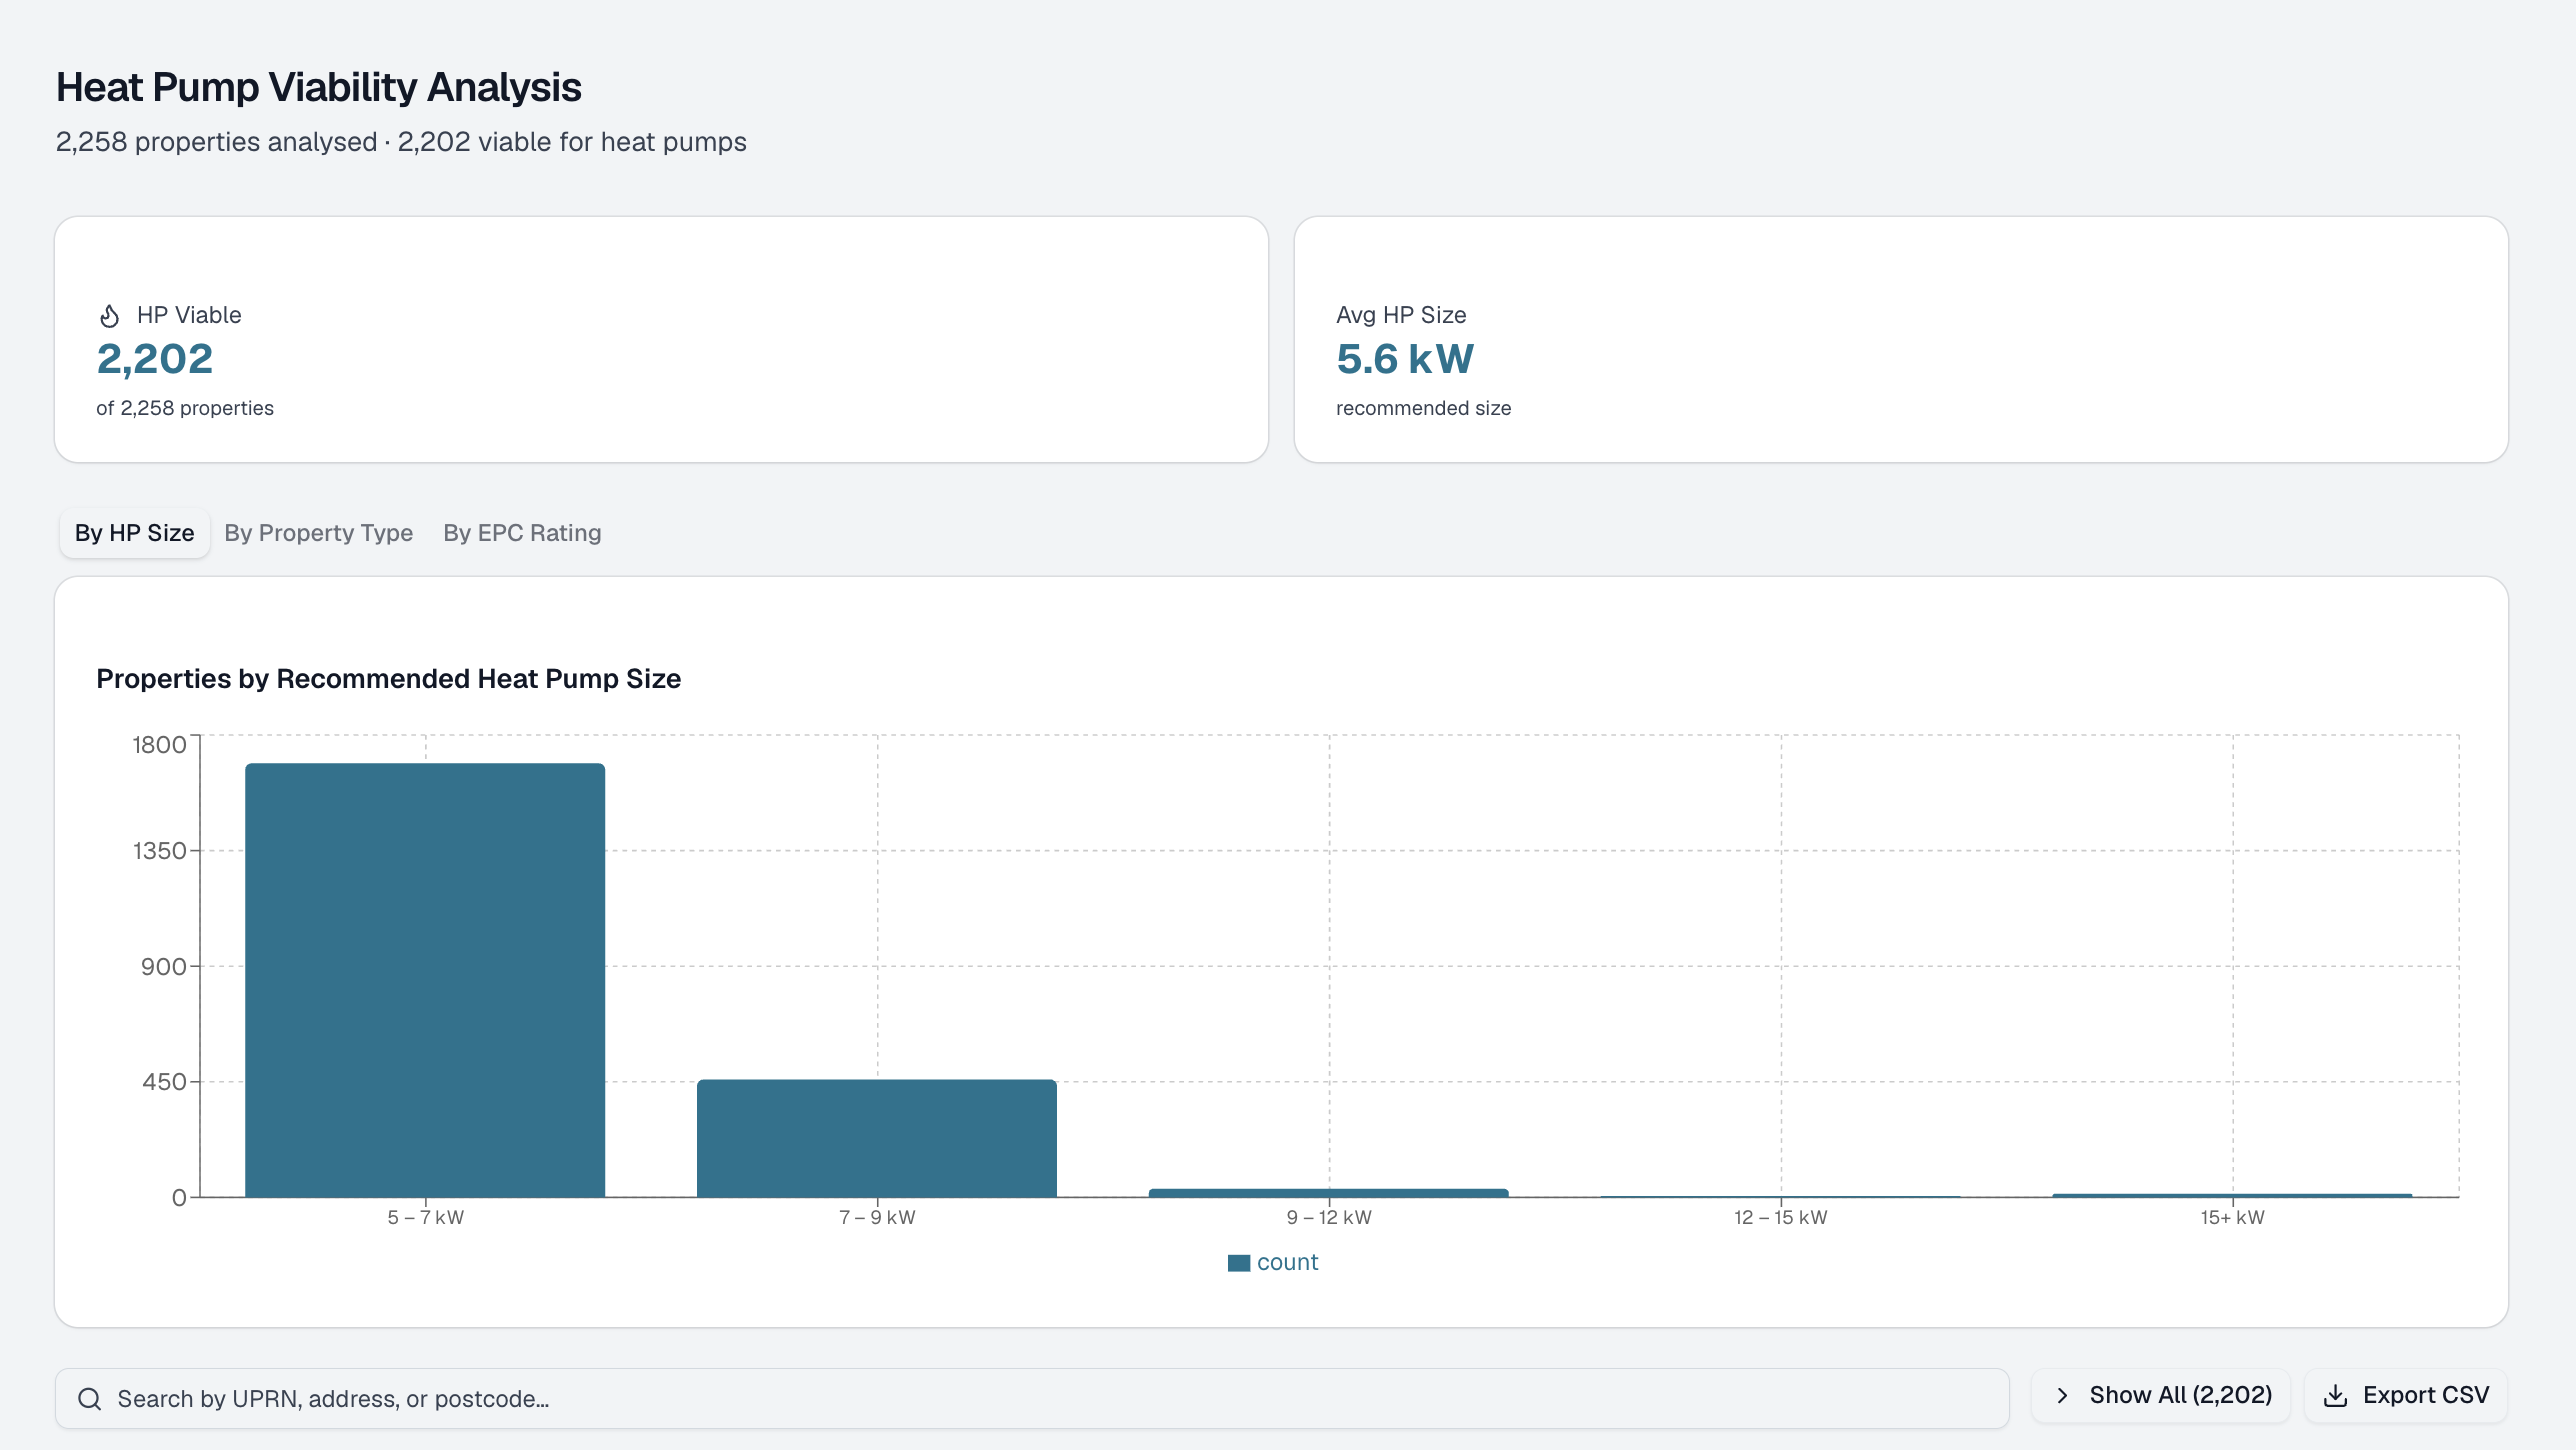Open the By EPC Rating tab
Screen dimensions: 2576x1450
pyautogui.click(x=522, y=533)
